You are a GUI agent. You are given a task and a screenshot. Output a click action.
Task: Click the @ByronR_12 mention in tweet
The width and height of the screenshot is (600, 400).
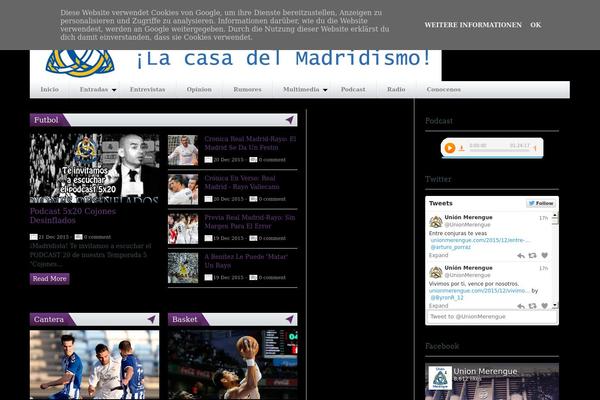pyautogui.click(x=447, y=297)
